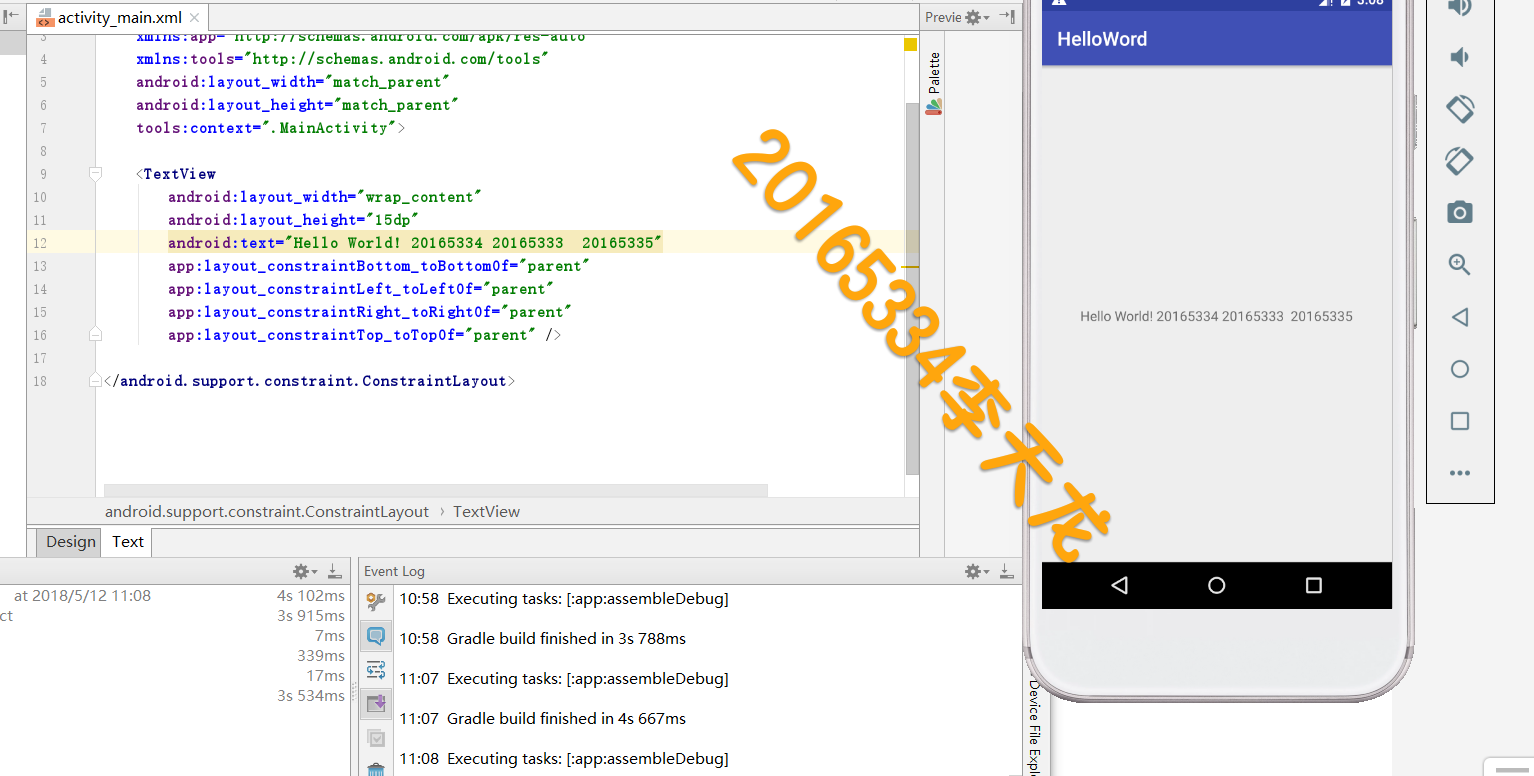Collapse the TextView tag fold marker
The image size is (1534, 776).
pos(95,174)
